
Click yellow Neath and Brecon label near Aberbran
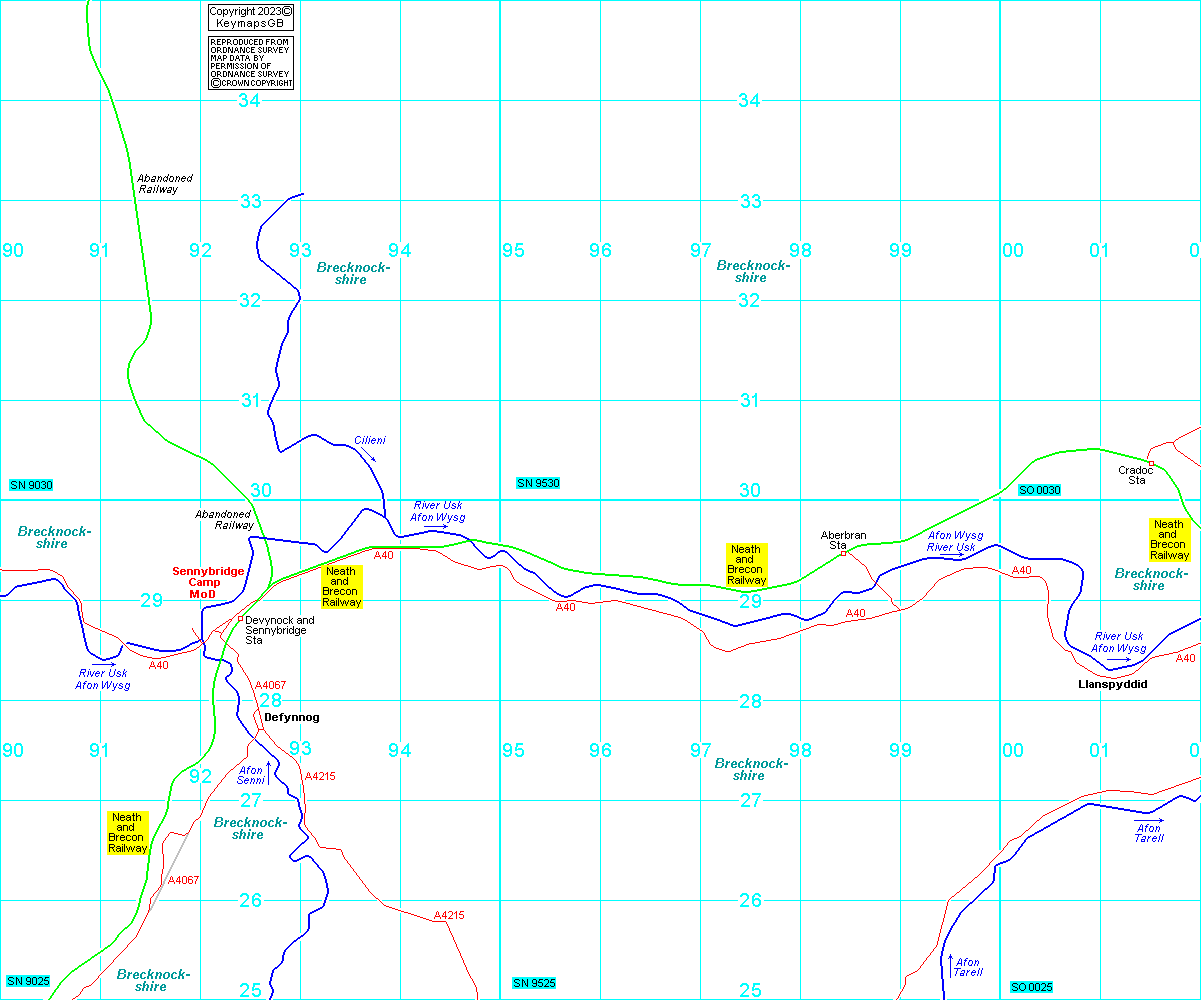click(745, 564)
